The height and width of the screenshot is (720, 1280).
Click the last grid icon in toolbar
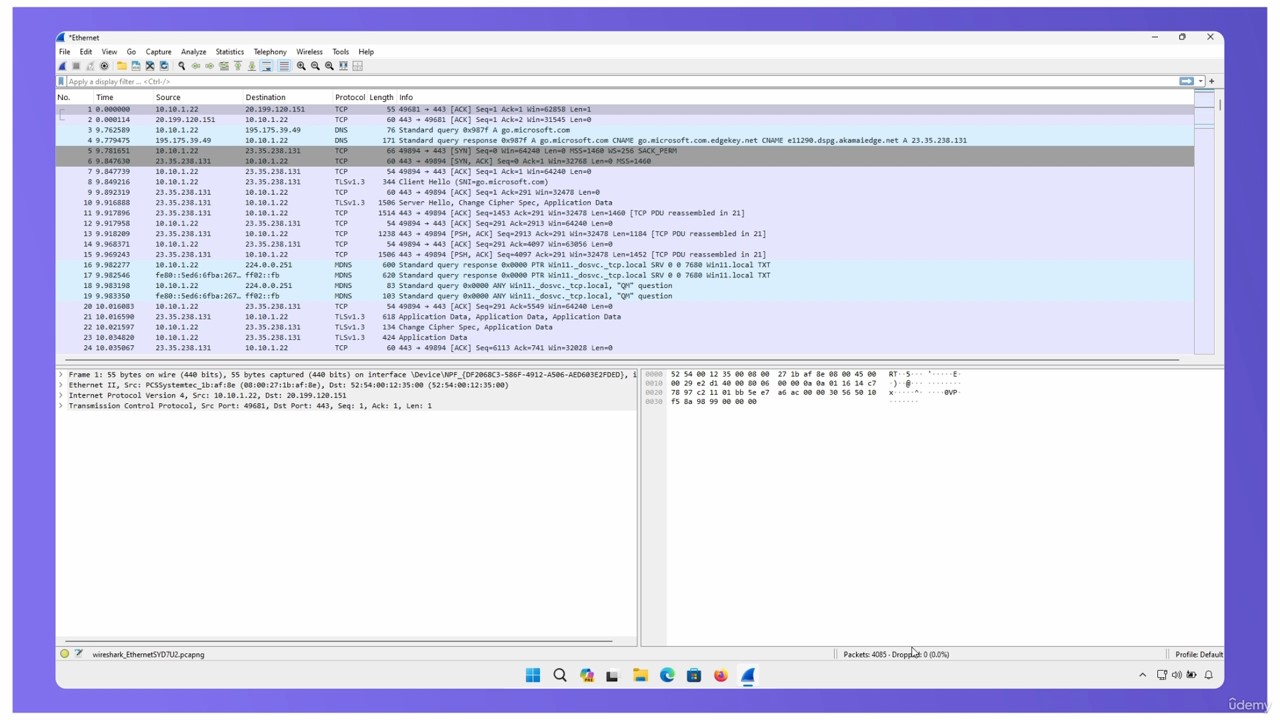pos(357,66)
